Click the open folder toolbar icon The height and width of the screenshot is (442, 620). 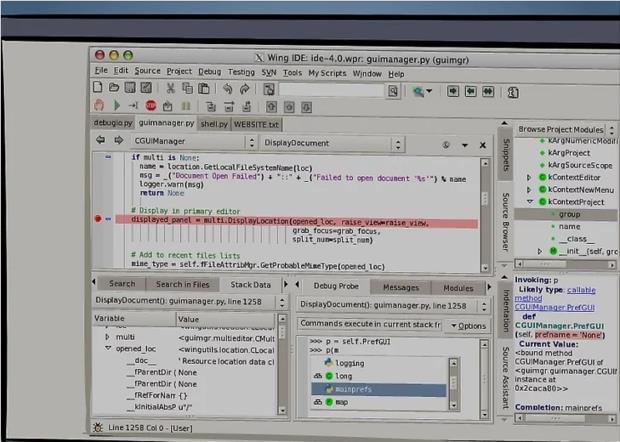coord(114,87)
